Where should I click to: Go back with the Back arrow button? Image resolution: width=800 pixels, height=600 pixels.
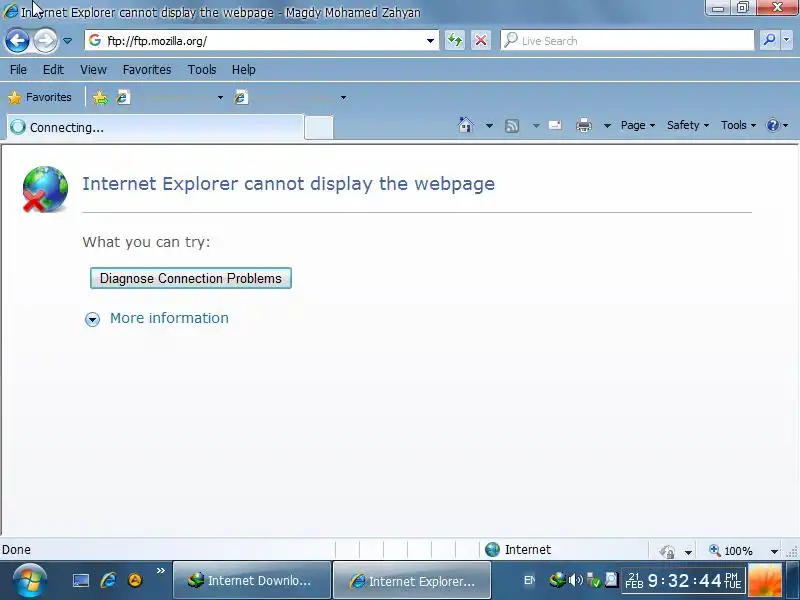click(x=17, y=40)
